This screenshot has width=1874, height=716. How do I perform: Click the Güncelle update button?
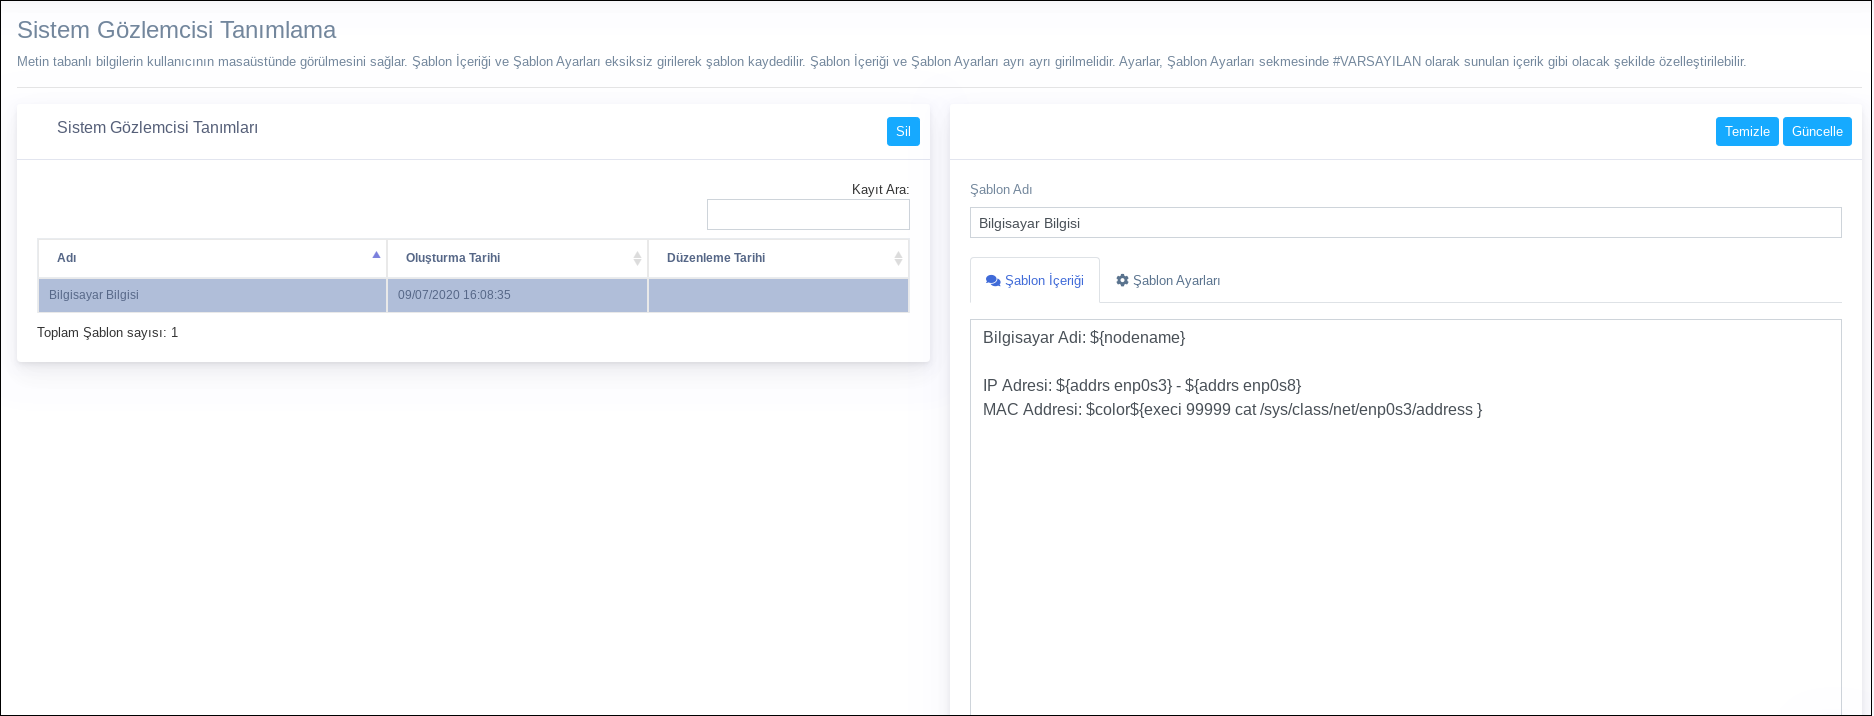click(x=1816, y=132)
